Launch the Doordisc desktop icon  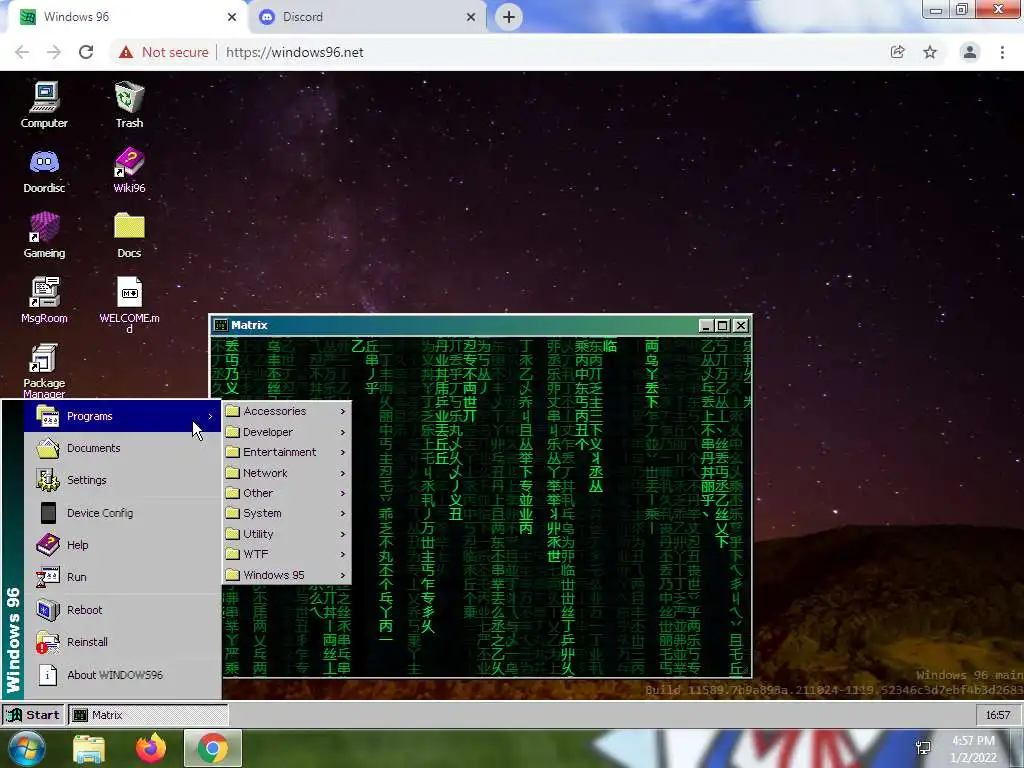44,170
